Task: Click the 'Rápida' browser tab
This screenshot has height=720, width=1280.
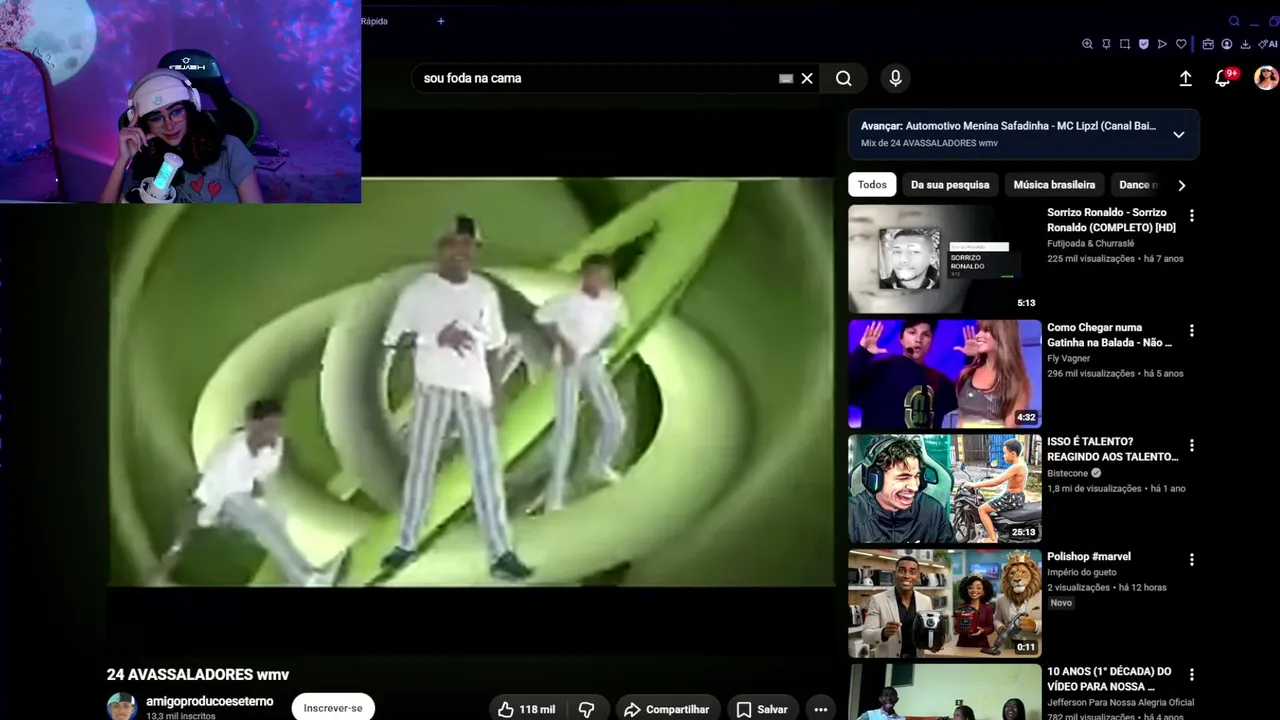Action: click(374, 21)
